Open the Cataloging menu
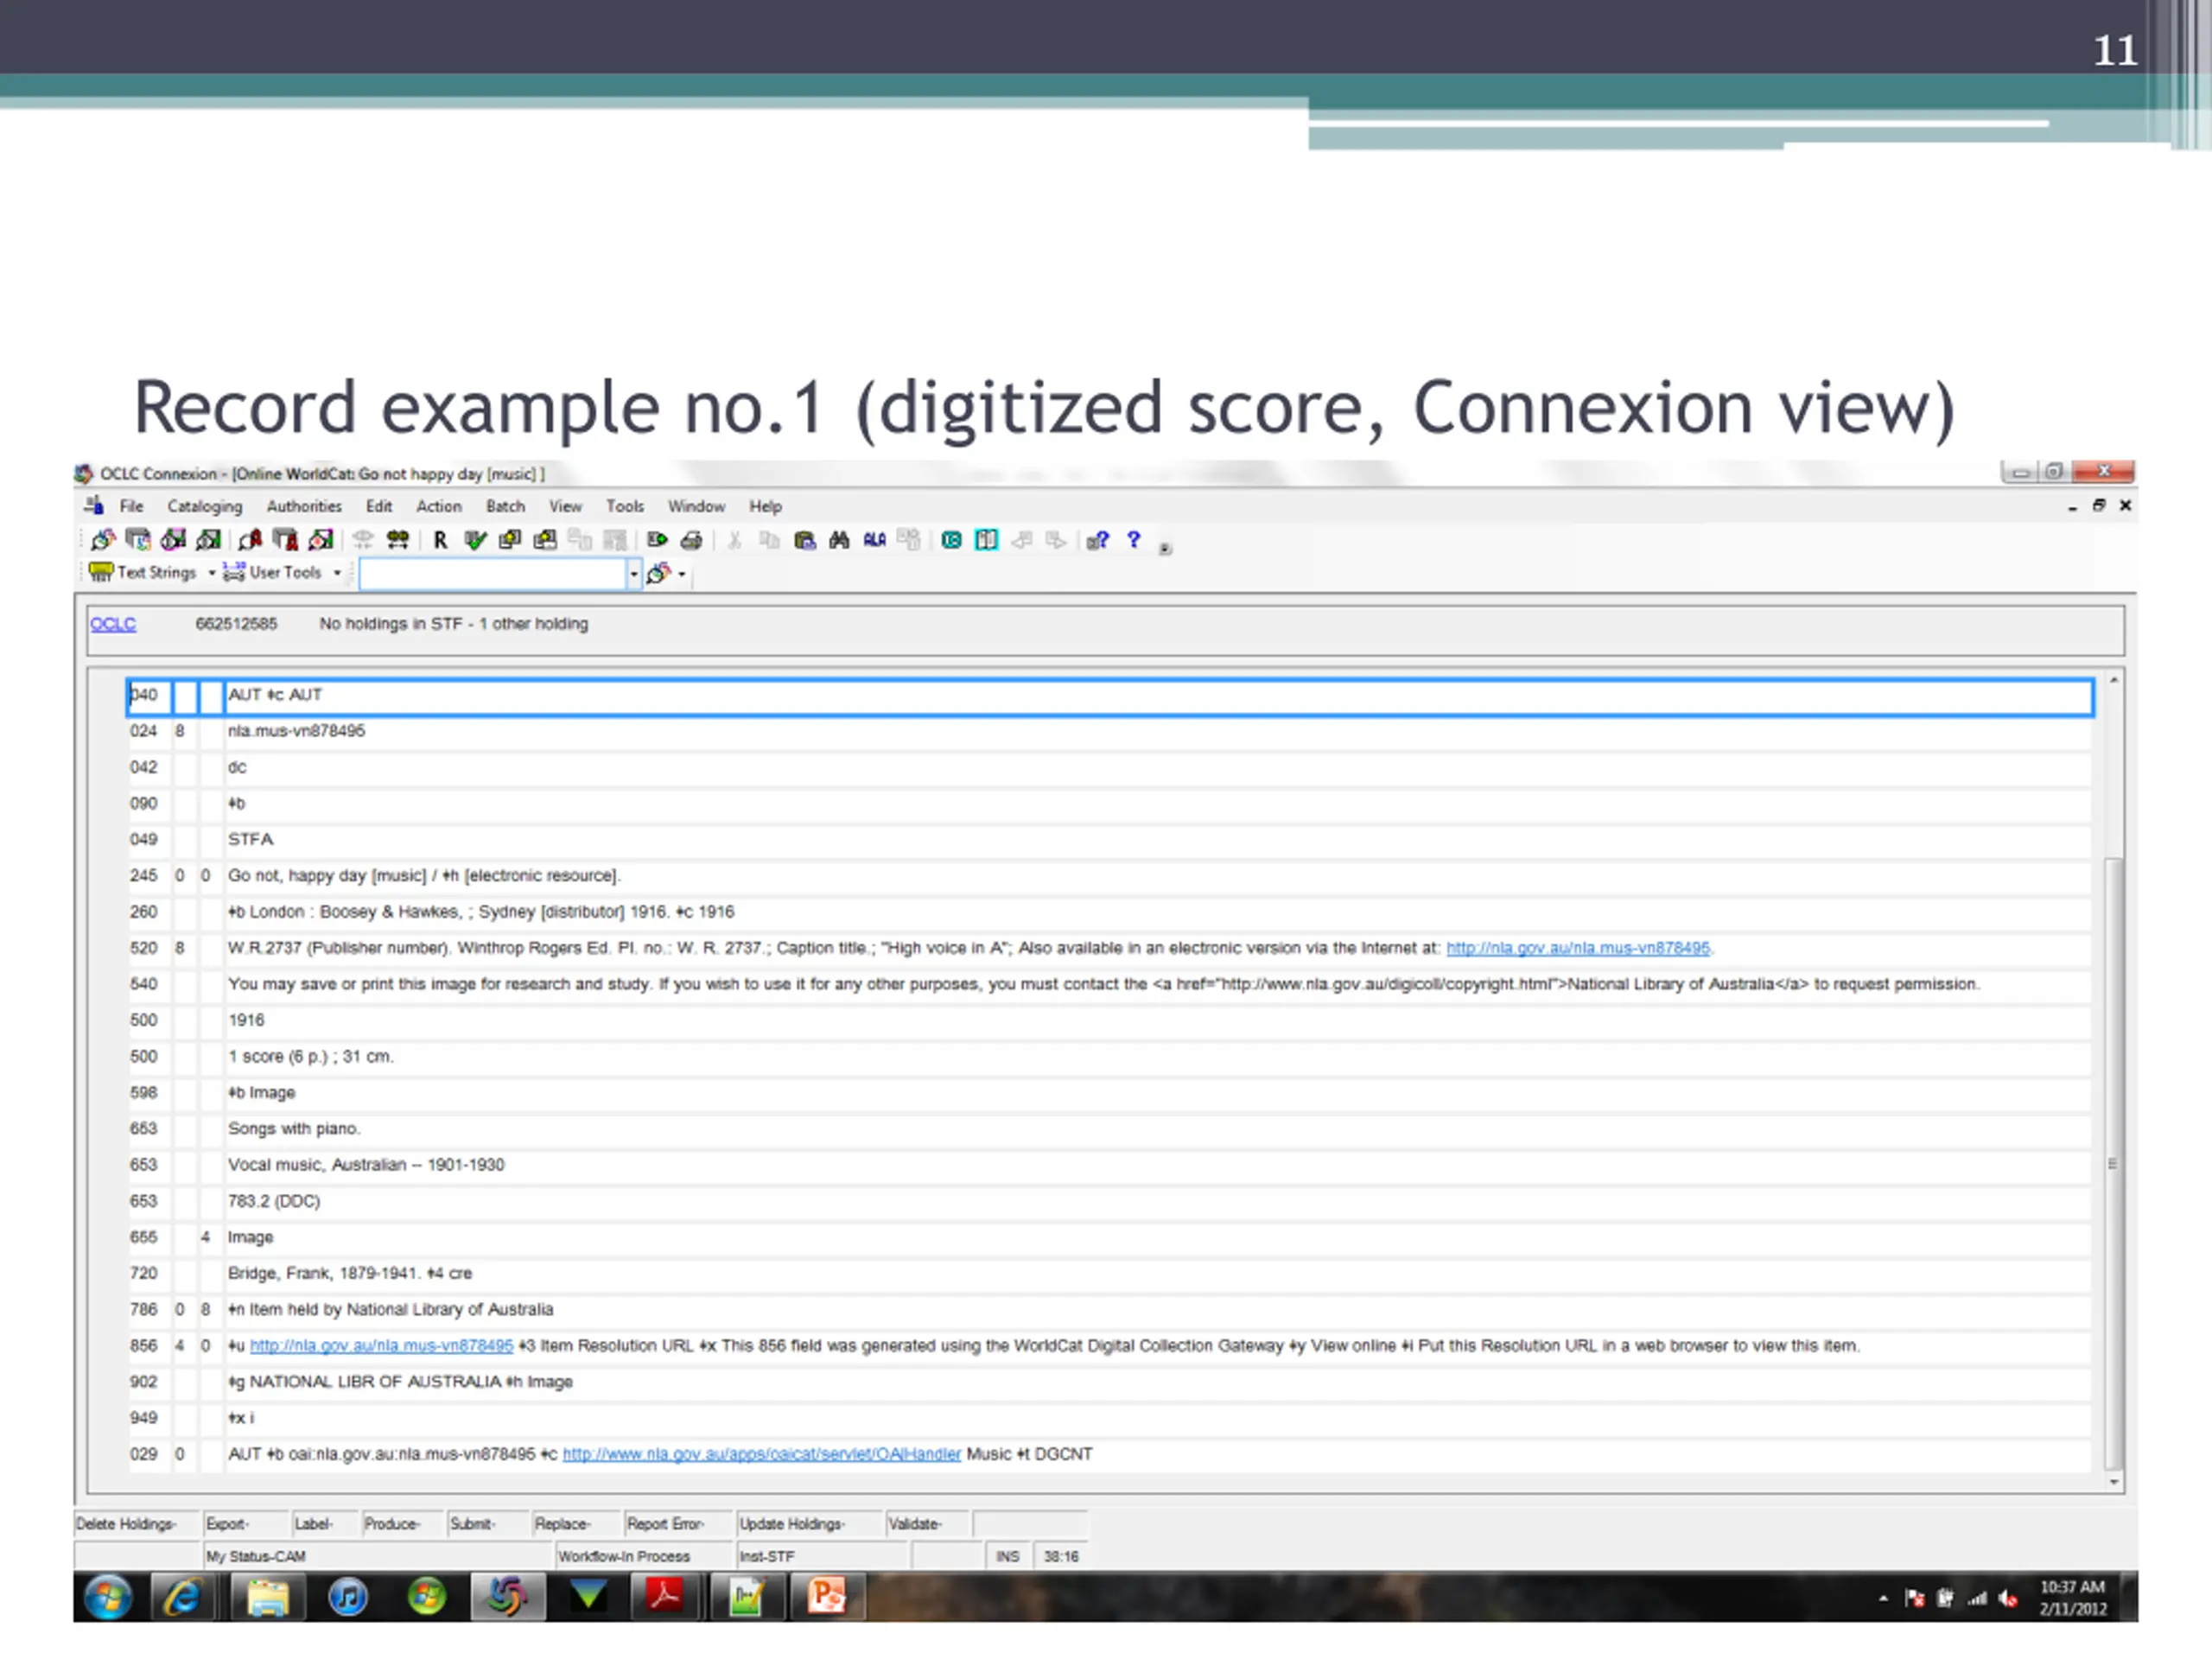This screenshot has height=1659, width=2212. [x=205, y=507]
